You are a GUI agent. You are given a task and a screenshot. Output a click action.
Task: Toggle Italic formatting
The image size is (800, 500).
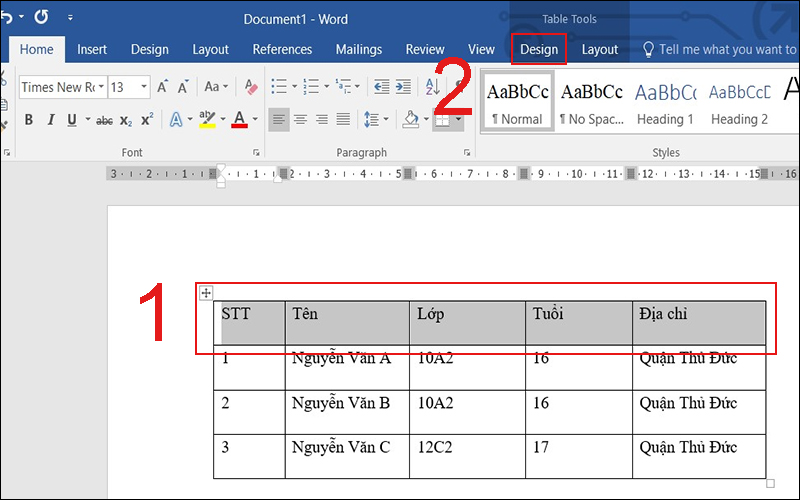pos(50,120)
